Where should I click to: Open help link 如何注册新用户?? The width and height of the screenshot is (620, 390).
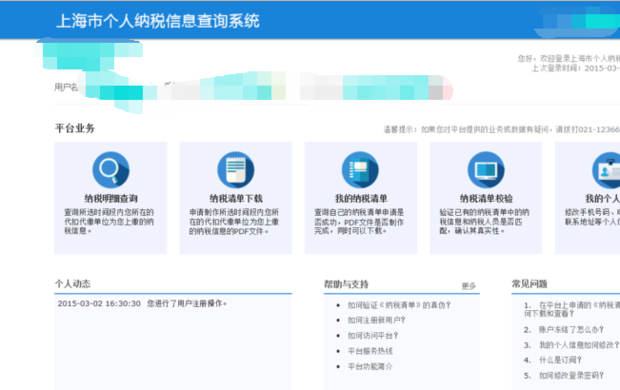[x=376, y=320]
